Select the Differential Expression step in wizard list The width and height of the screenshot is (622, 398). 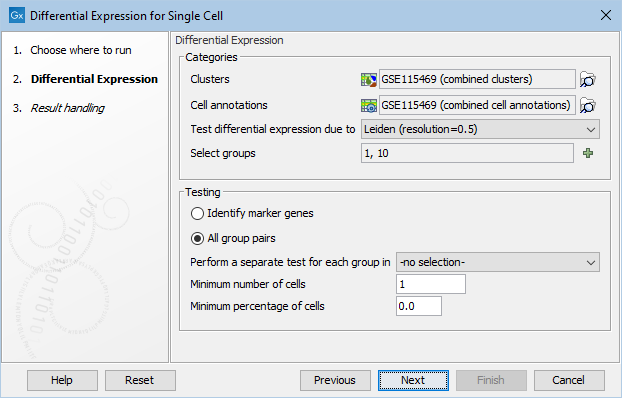coord(85,79)
